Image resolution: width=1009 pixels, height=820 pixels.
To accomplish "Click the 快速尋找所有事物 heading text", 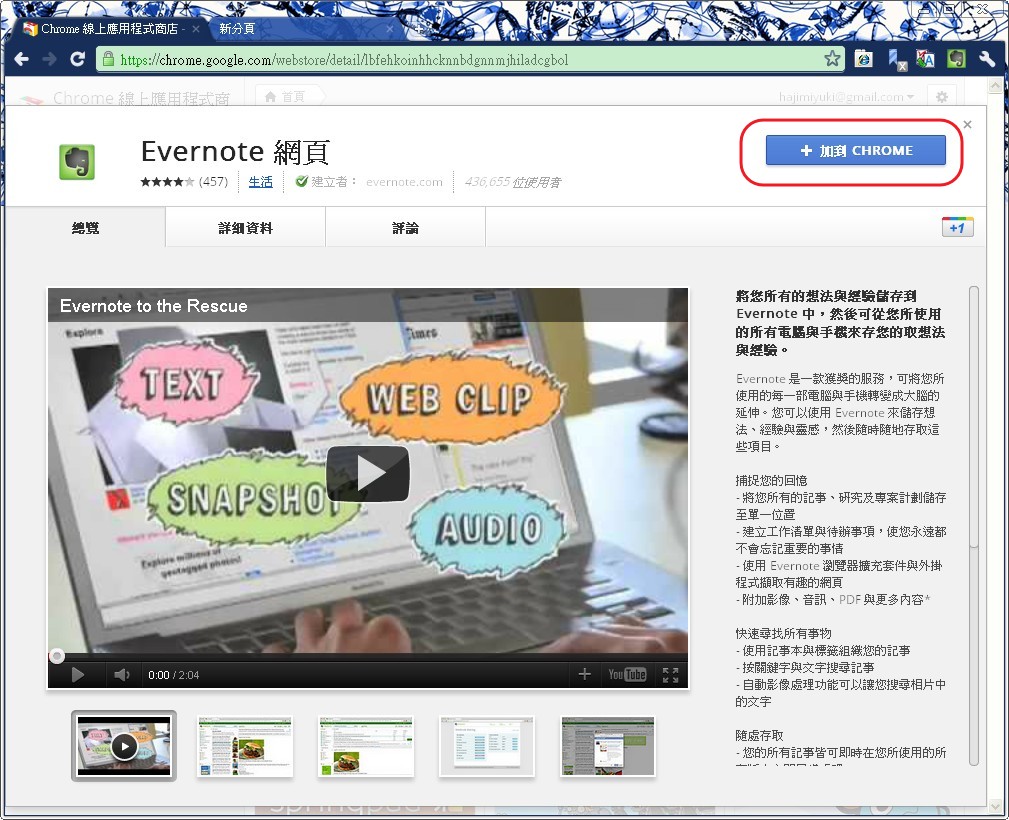I will point(783,633).
